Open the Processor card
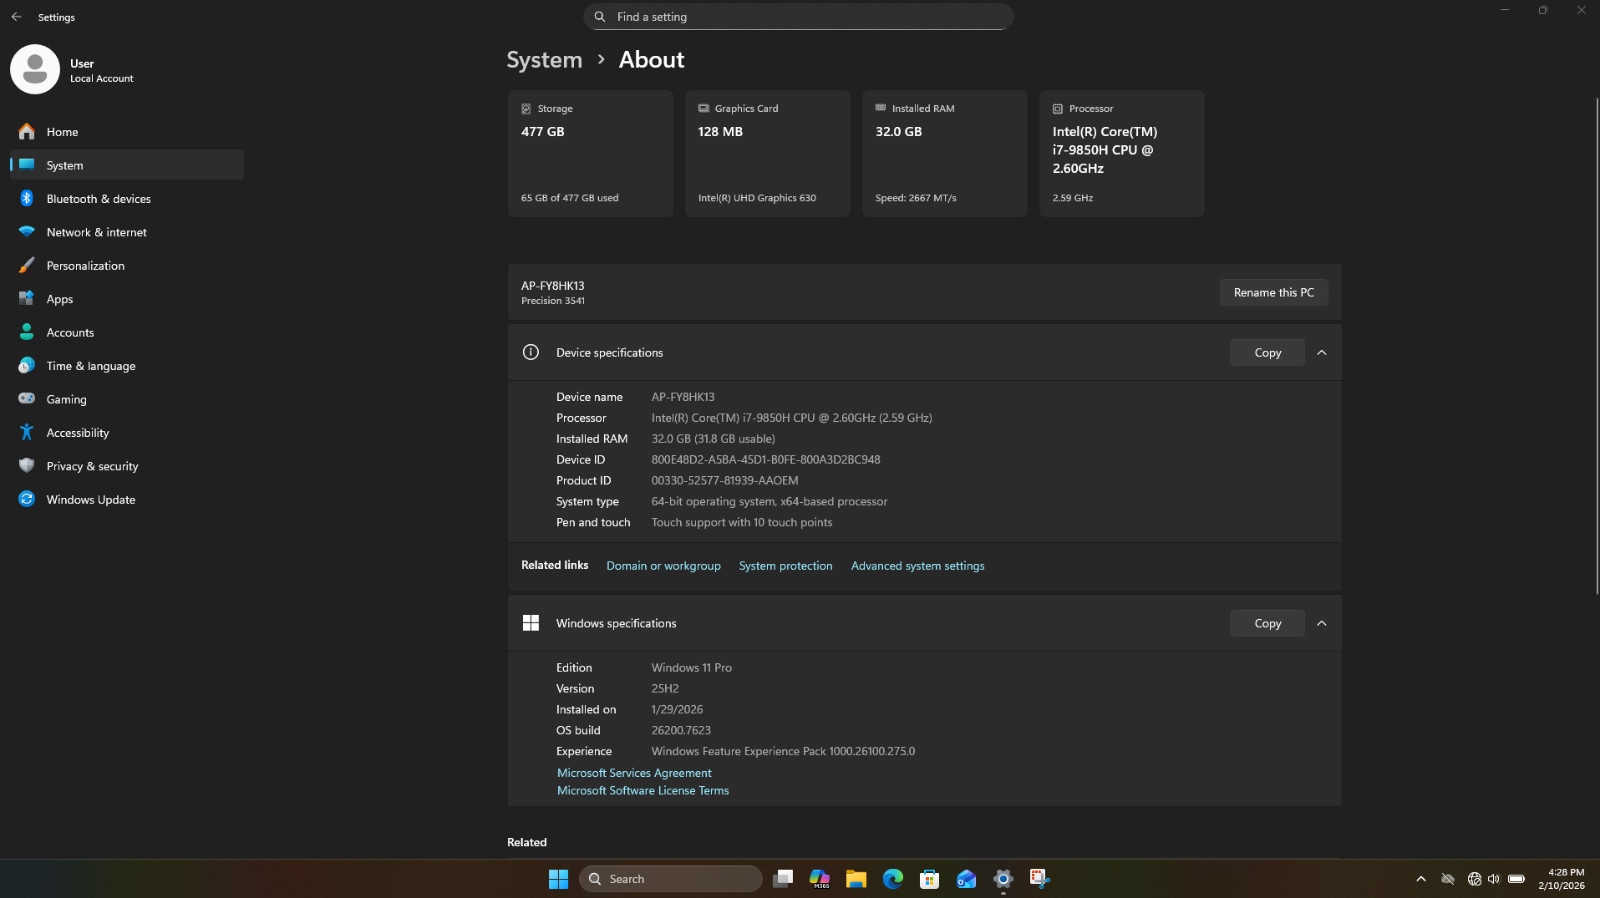 coord(1122,154)
